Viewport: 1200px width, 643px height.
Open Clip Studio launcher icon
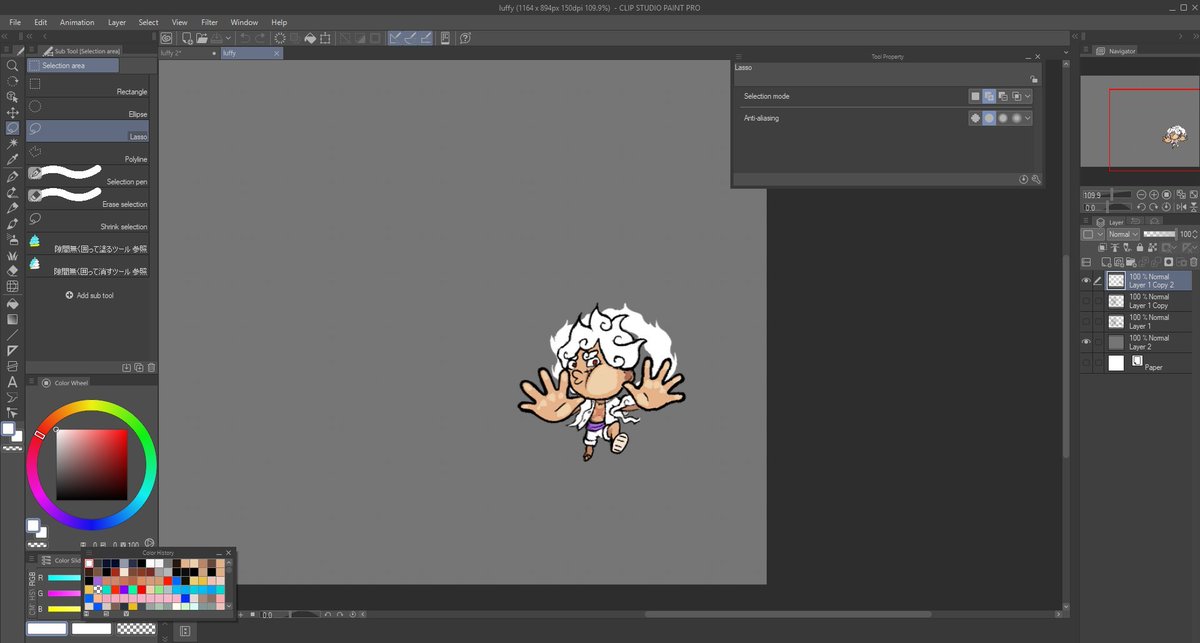click(167, 38)
